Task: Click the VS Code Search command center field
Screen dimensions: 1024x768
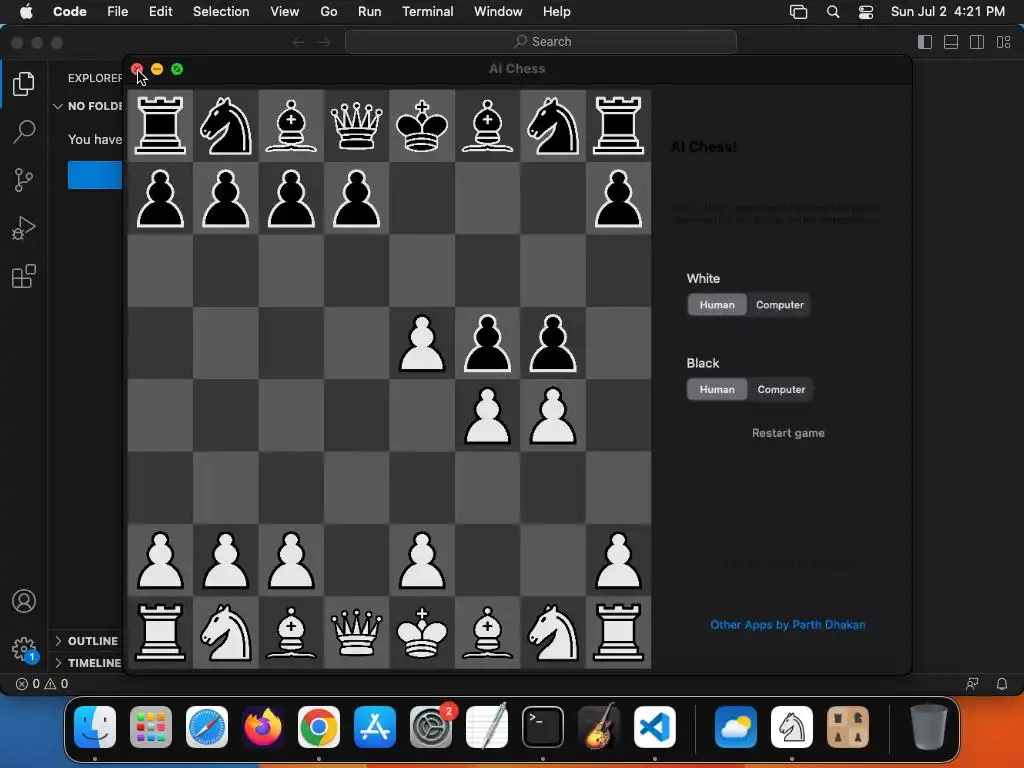Action: click(541, 42)
